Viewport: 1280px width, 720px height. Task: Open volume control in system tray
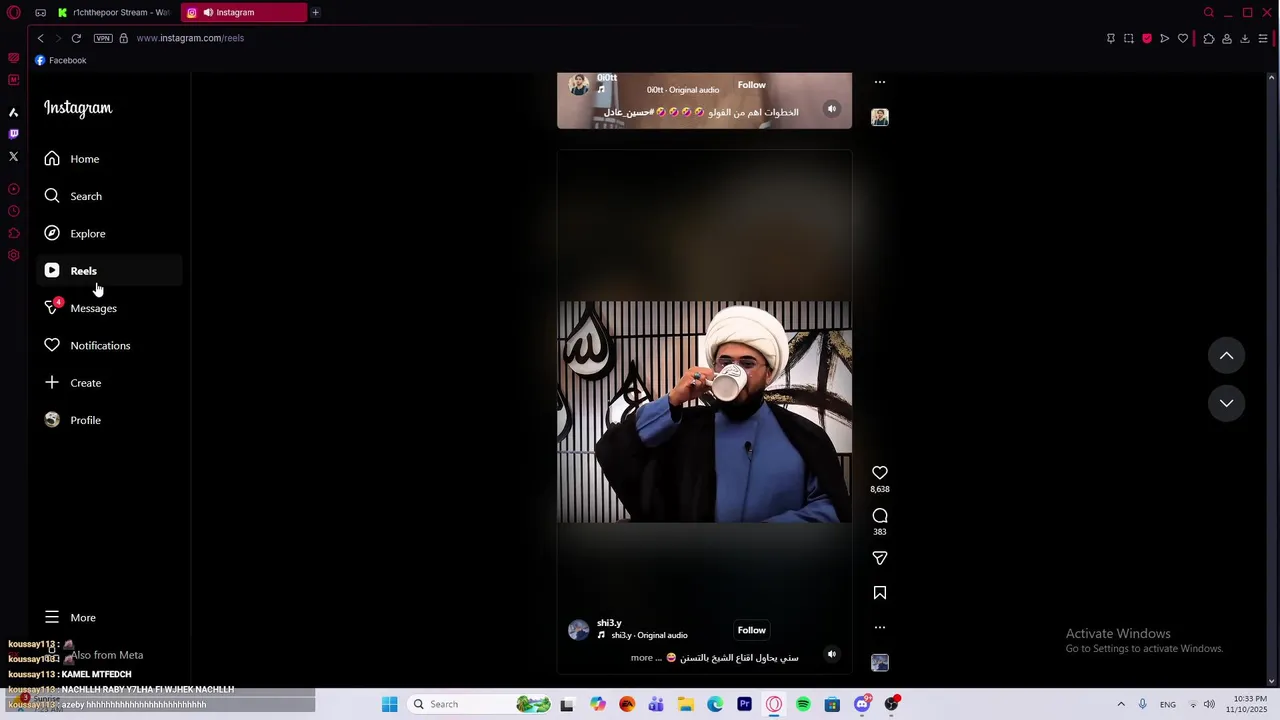coord(1209,704)
